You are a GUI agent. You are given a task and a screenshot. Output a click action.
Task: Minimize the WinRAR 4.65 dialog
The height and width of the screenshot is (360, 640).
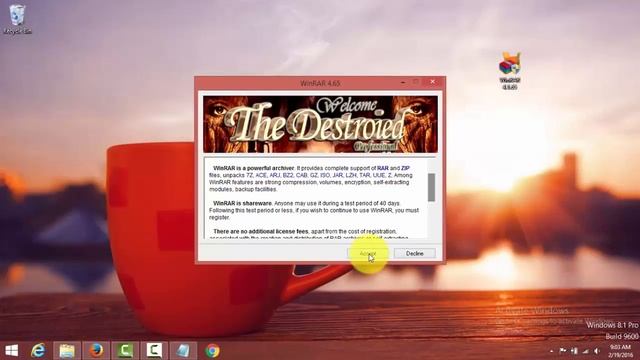pyautogui.click(x=403, y=82)
